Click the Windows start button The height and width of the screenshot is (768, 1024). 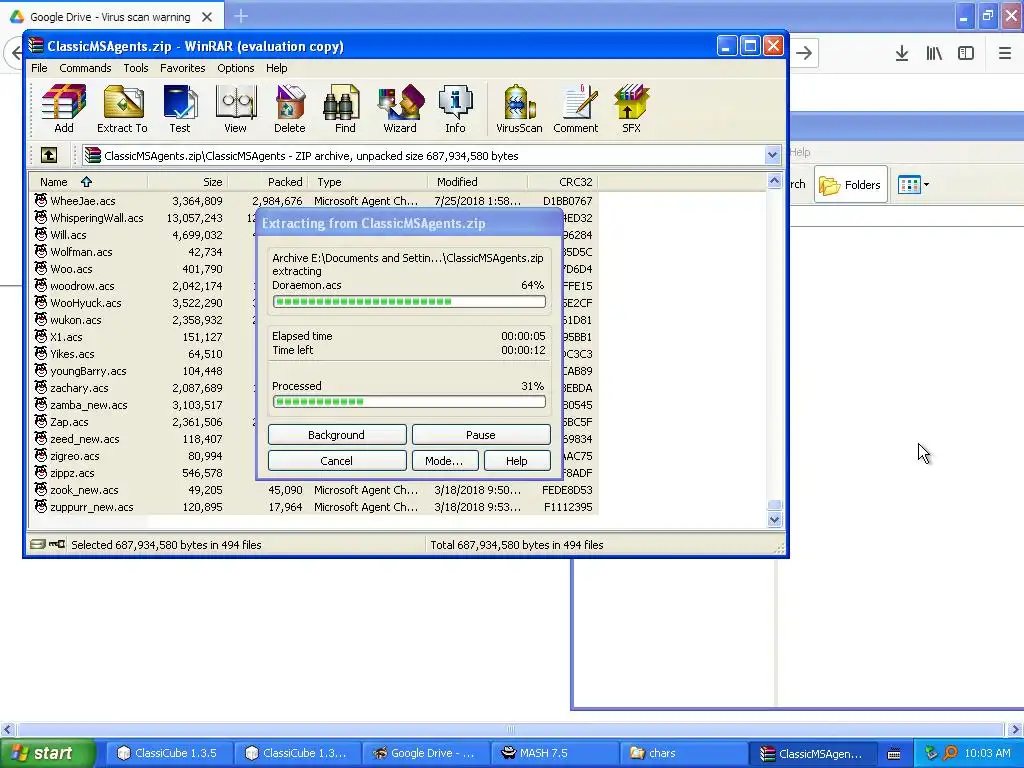click(x=48, y=753)
